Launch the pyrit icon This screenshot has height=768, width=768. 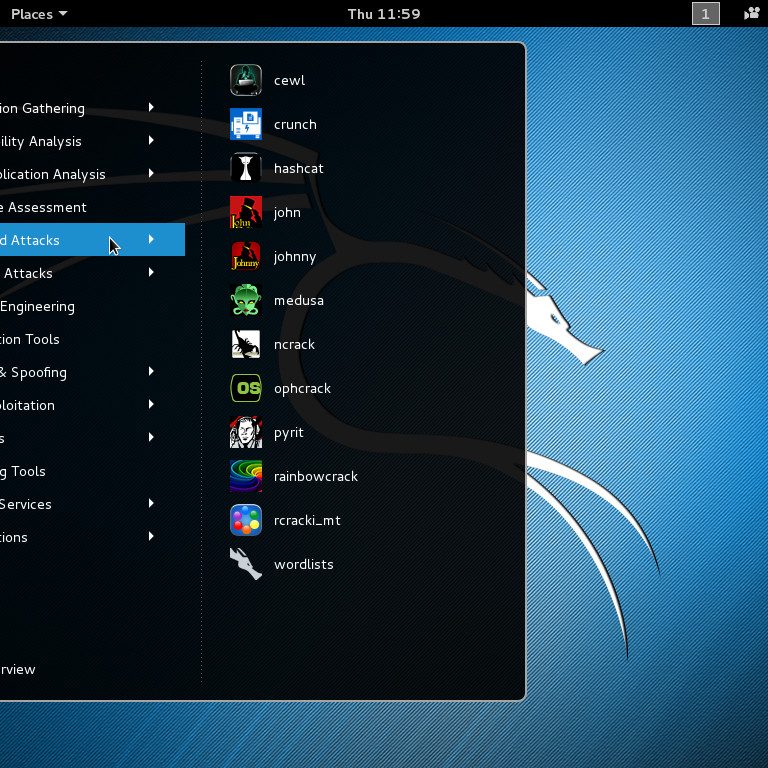(246, 432)
